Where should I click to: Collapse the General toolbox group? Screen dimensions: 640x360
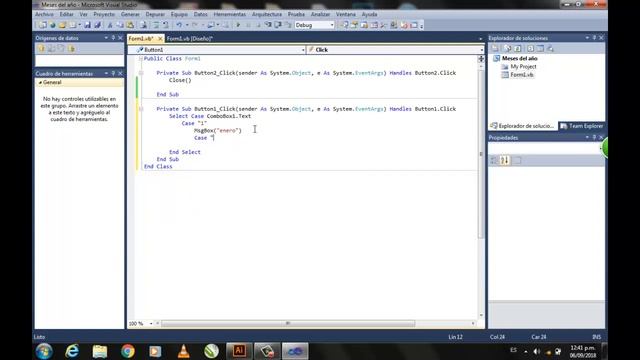40,82
